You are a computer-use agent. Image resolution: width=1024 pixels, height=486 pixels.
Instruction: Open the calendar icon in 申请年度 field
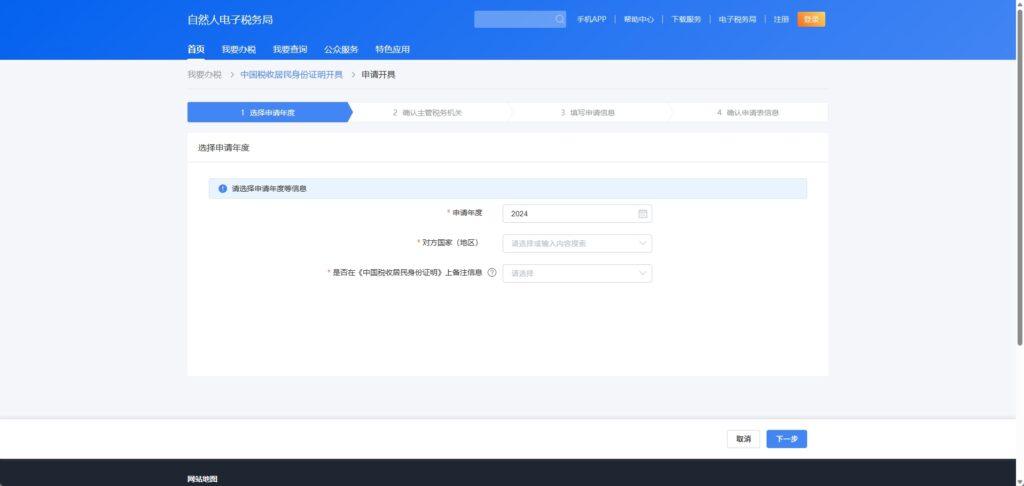(x=643, y=213)
